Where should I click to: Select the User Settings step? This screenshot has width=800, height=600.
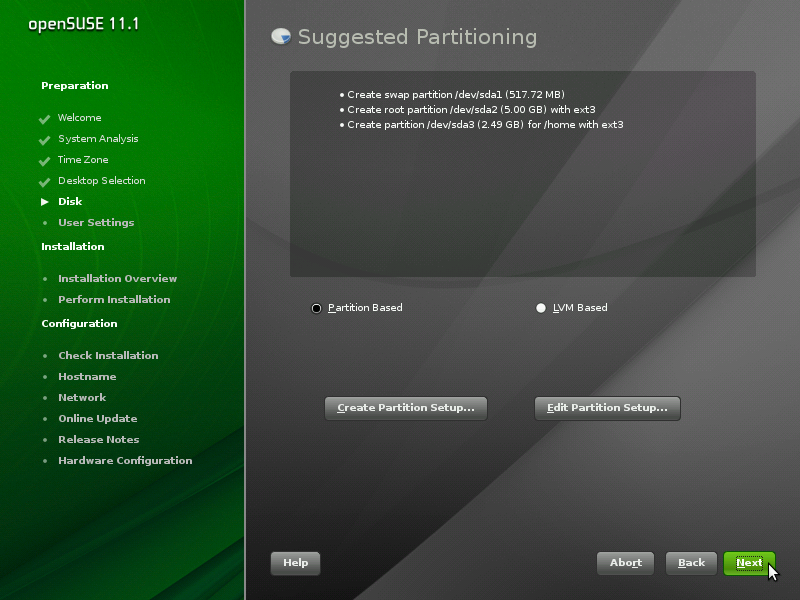[96, 222]
